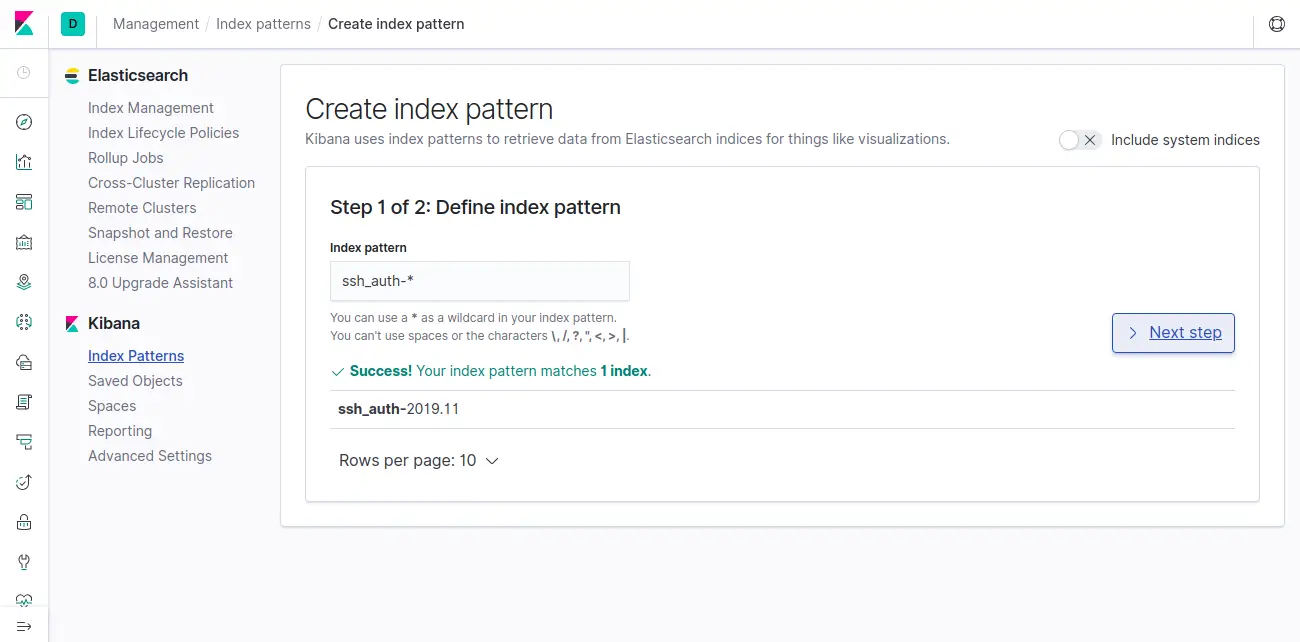Screen dimensions: 1300x642
Task: Click Step 1 of 2 heading
Action: pos(475,207)
